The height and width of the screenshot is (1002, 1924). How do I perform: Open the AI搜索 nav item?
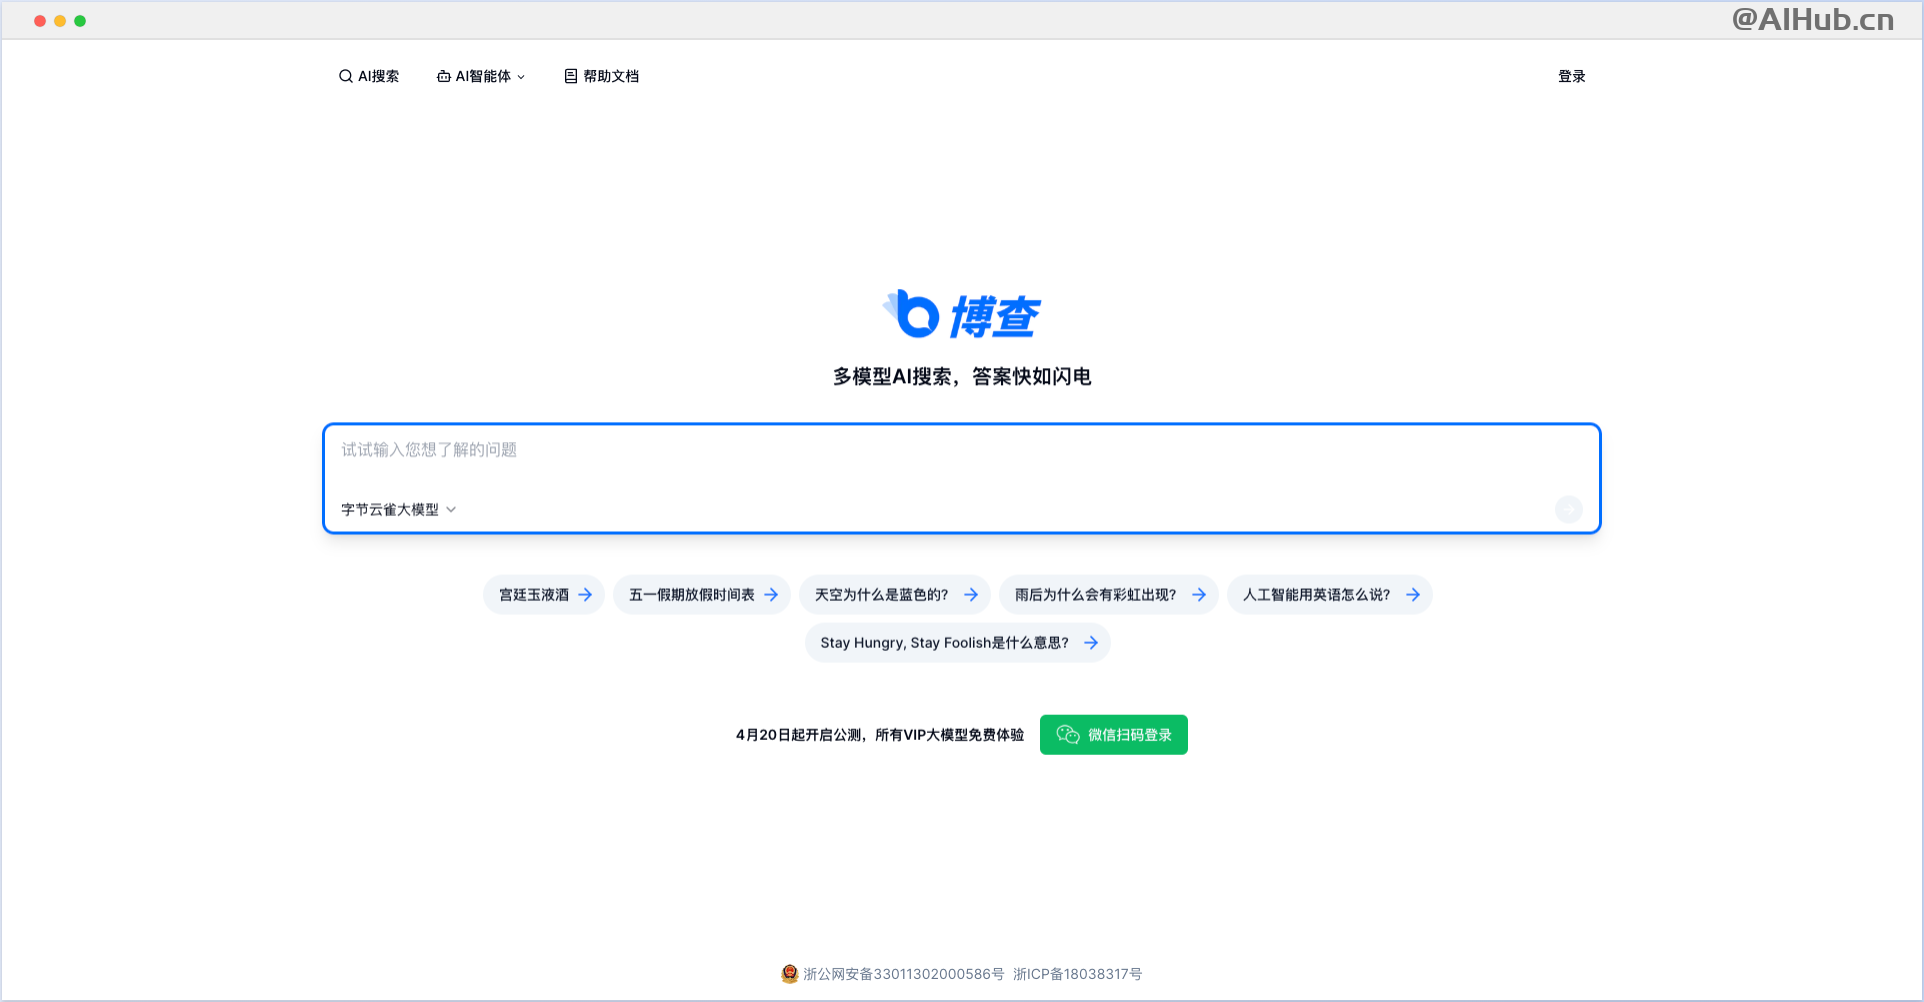coord(369,76)
